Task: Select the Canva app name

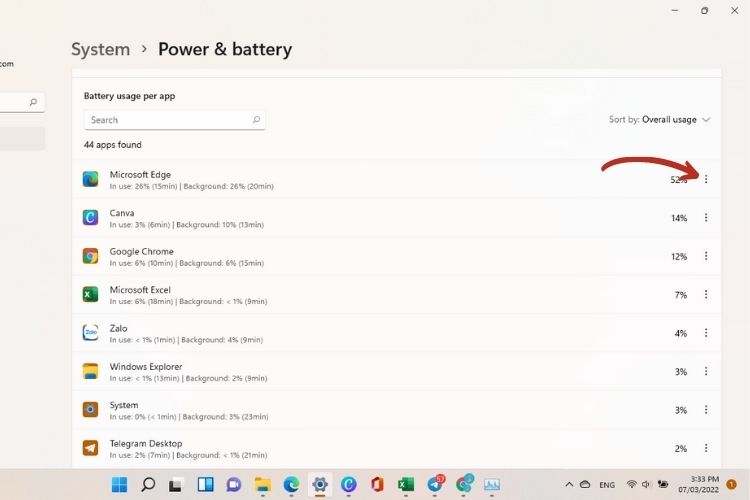Action: click(122, 213)
